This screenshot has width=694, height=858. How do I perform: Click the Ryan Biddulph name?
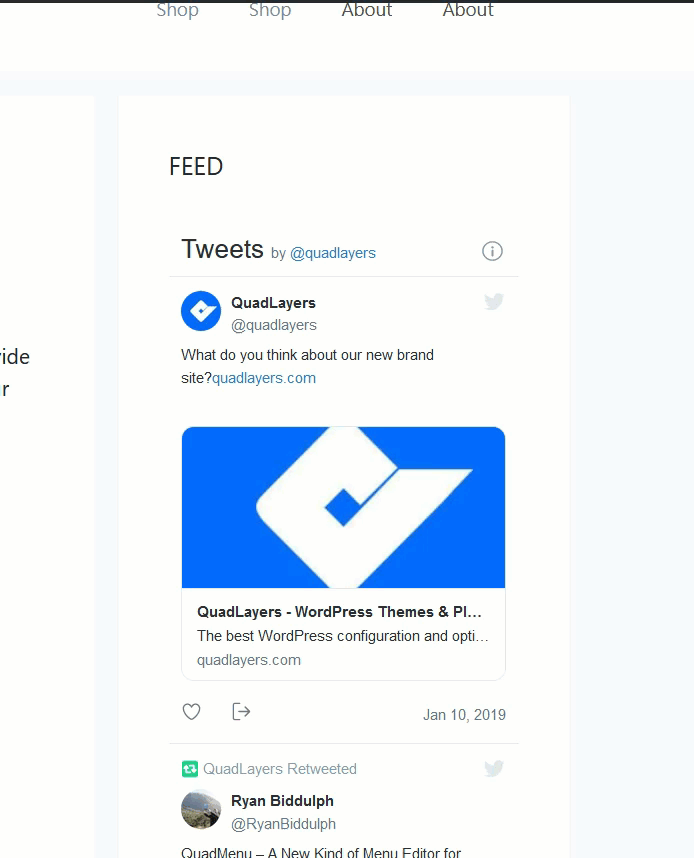[282, 801]
